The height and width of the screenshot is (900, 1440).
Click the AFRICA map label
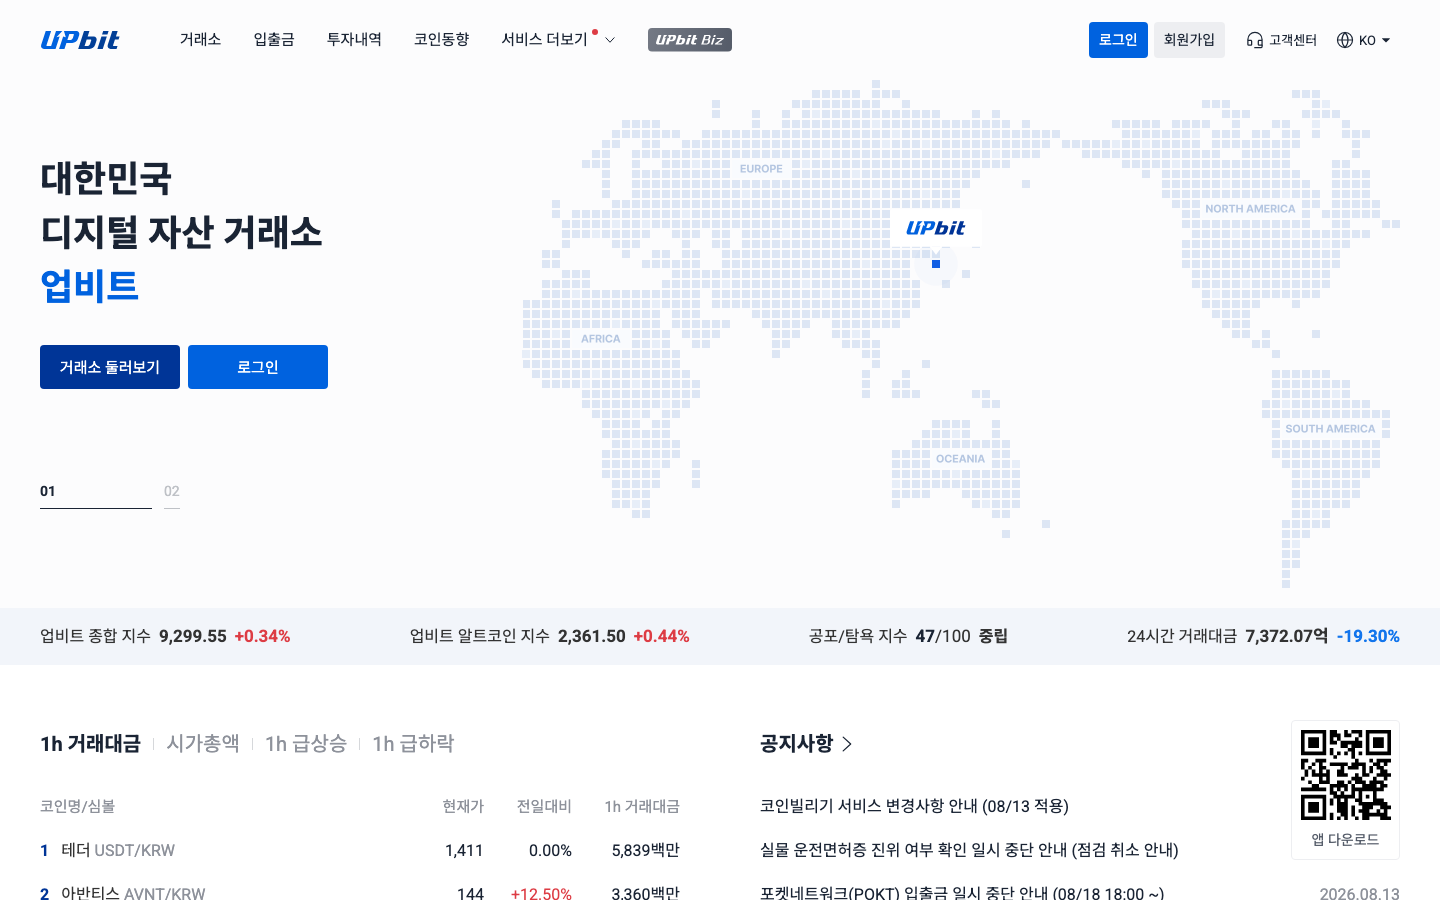(x=601, y=339)
